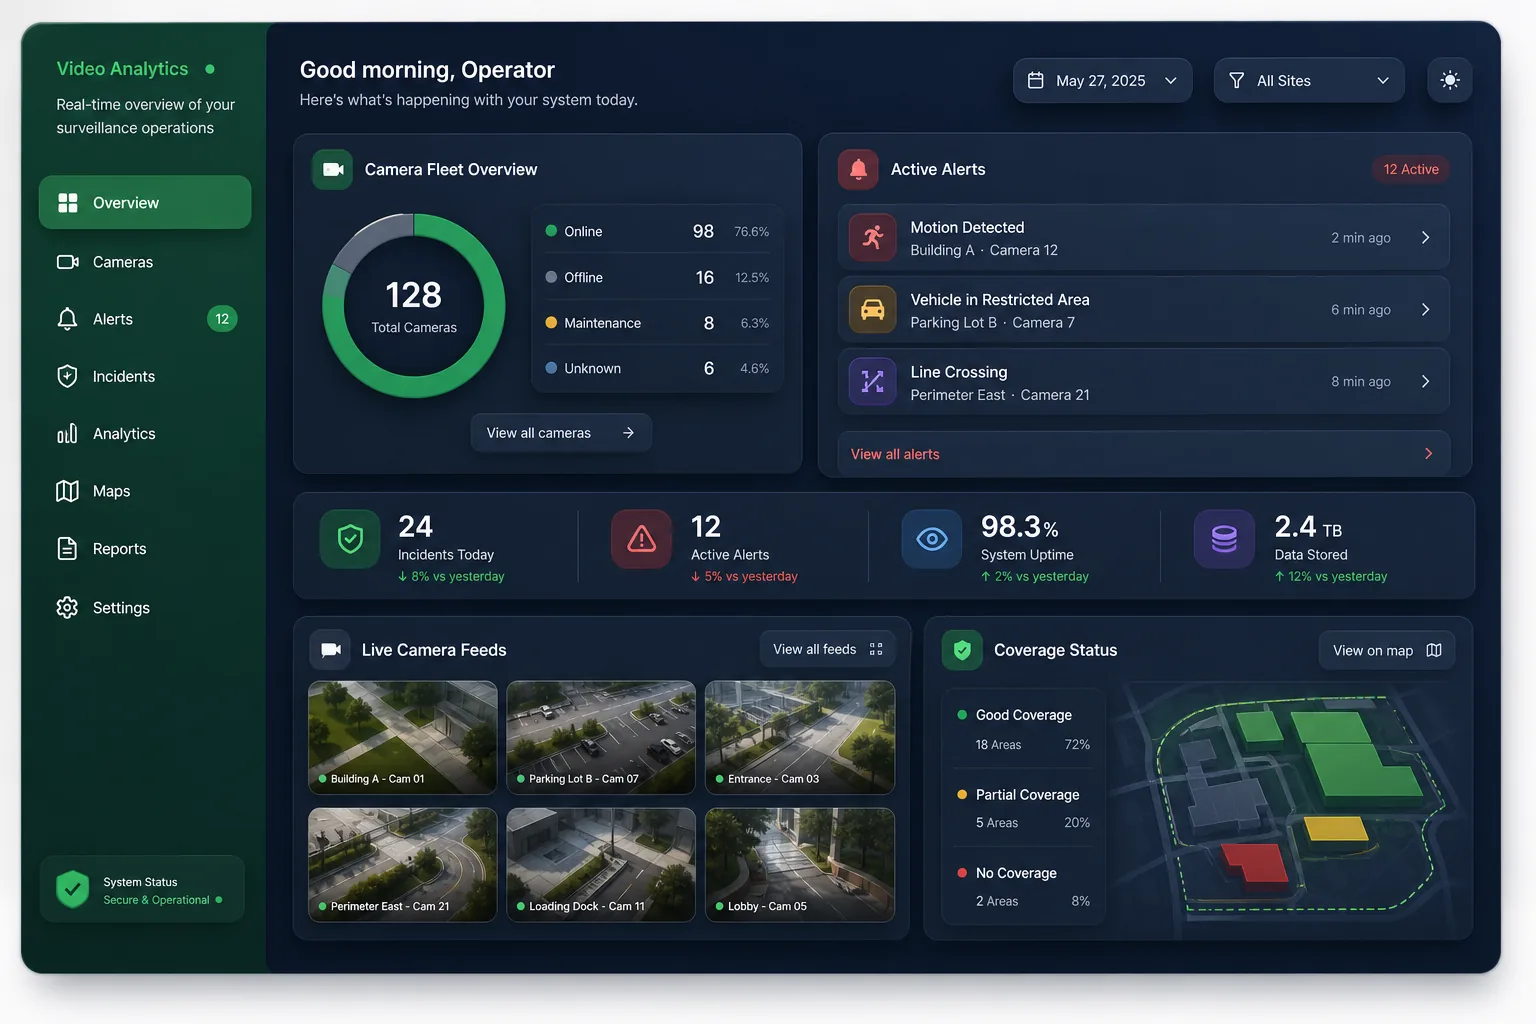Open the All Sites filter dropdown
This screenshot has height=1024, width=1536.
[1308, 80]
